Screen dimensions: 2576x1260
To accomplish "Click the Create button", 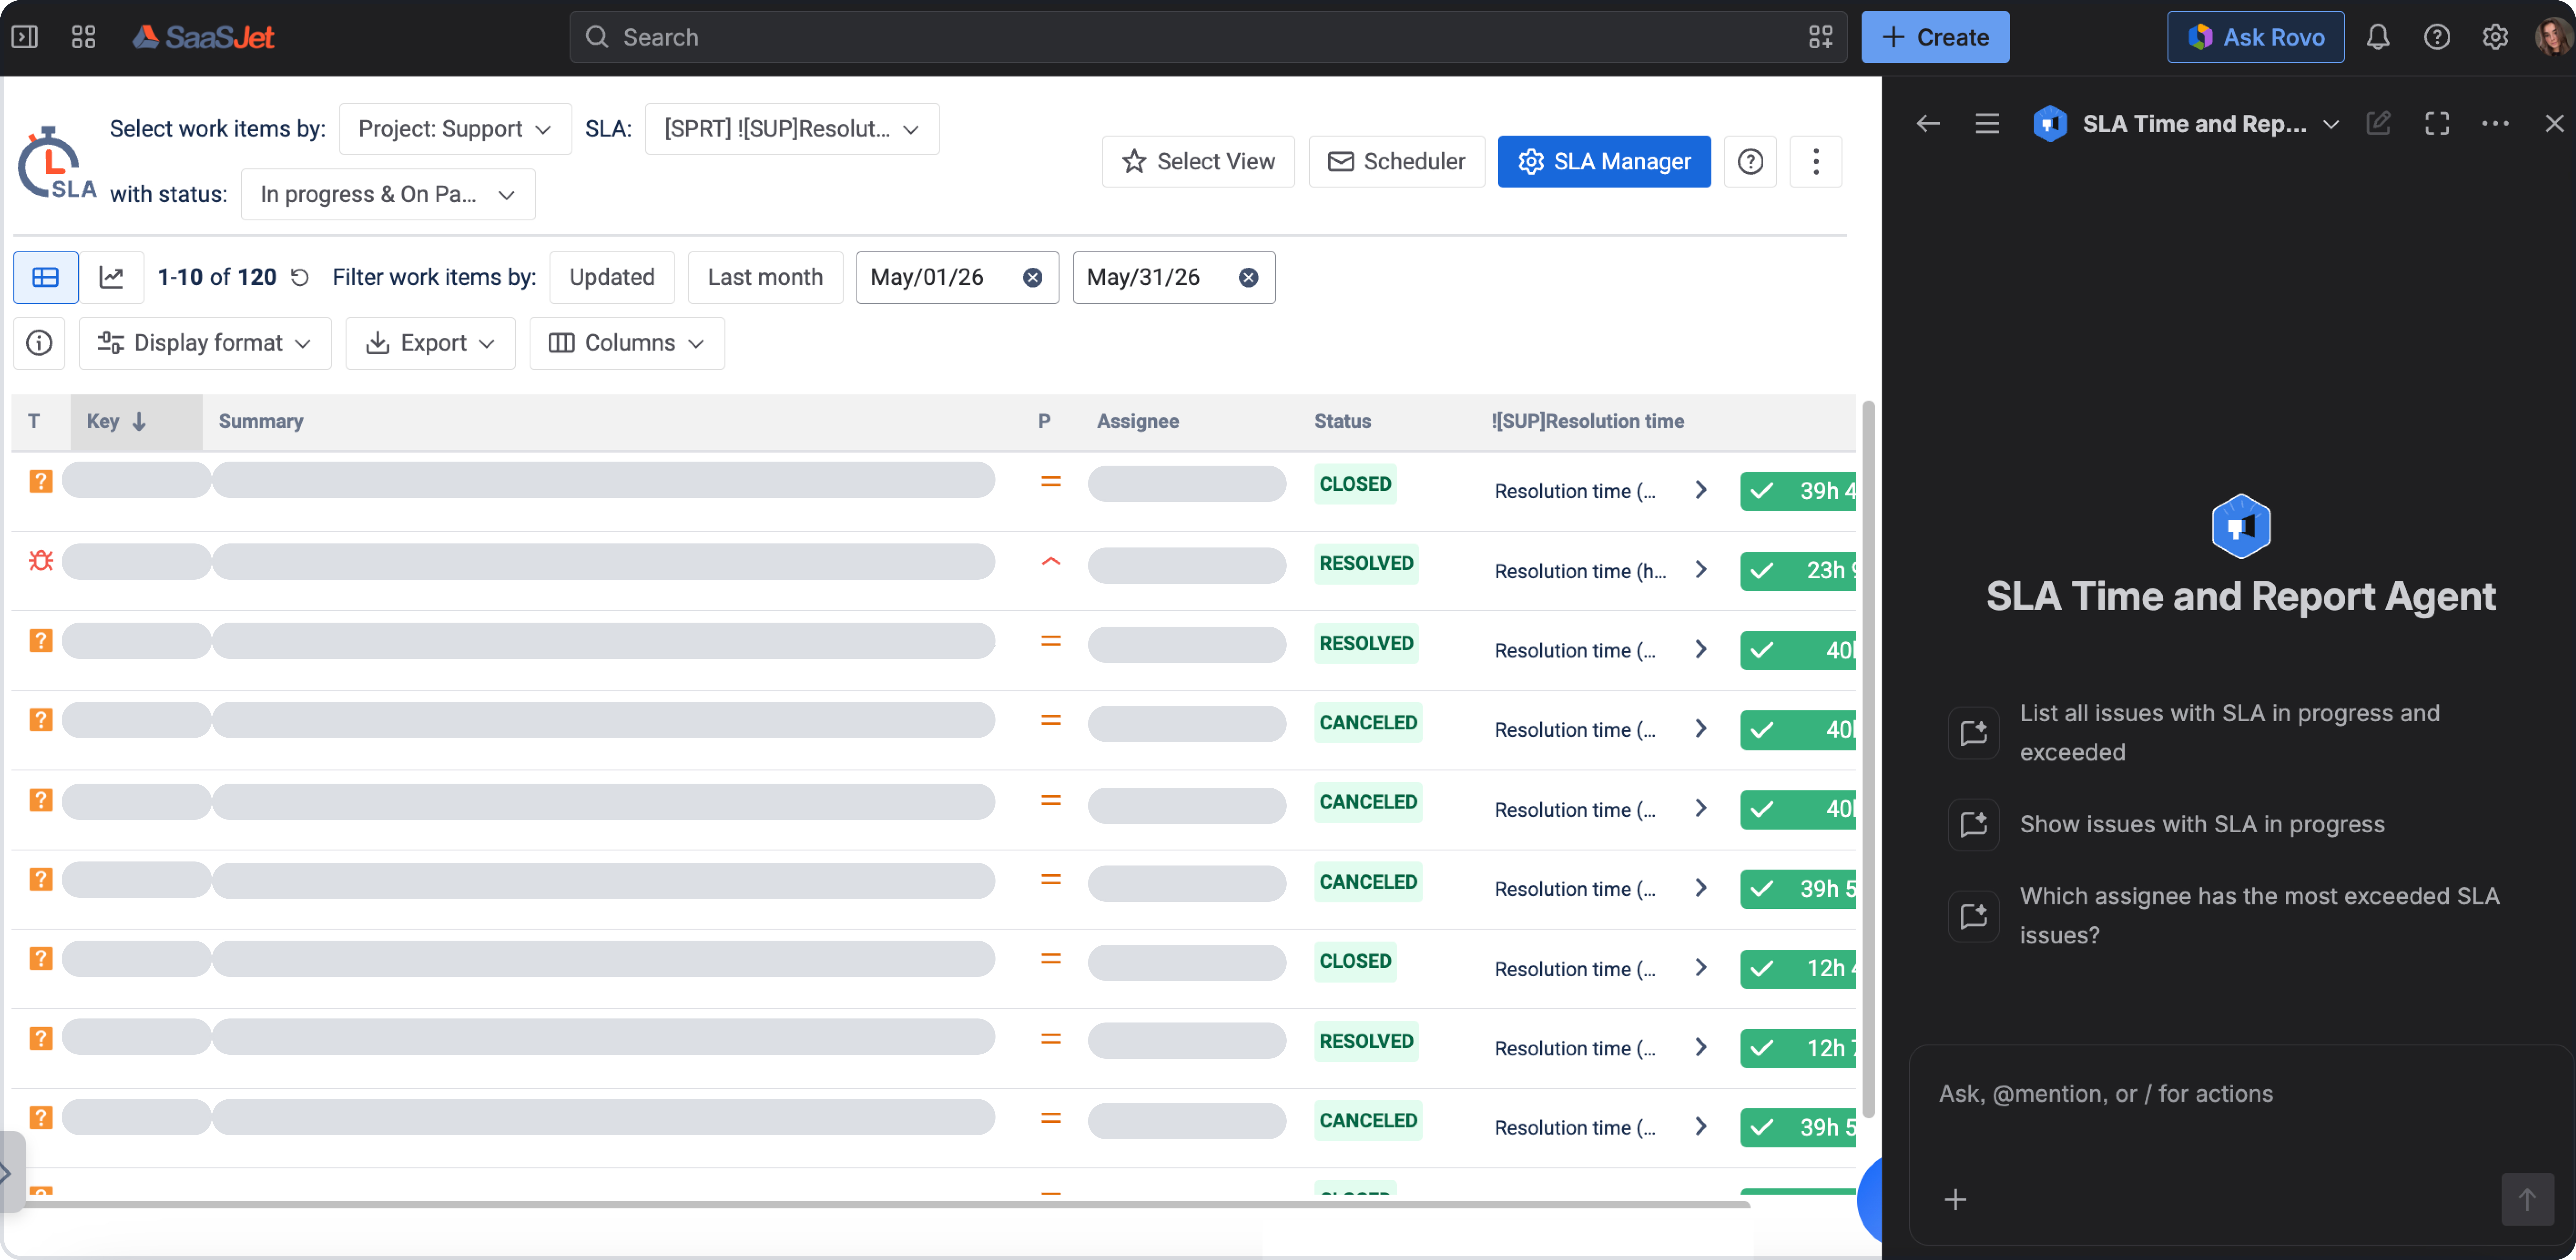I will click(1935, 37).
